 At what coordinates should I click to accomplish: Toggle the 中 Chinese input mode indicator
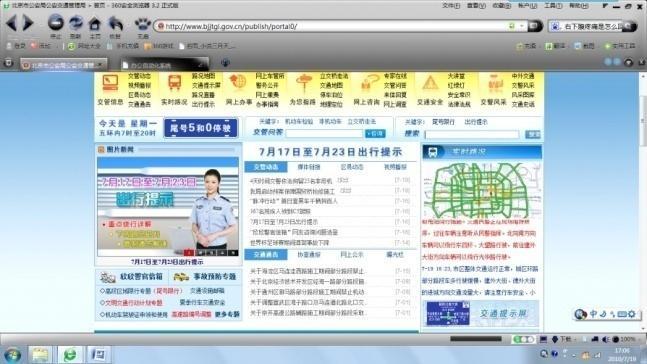(x=593, y=314)
